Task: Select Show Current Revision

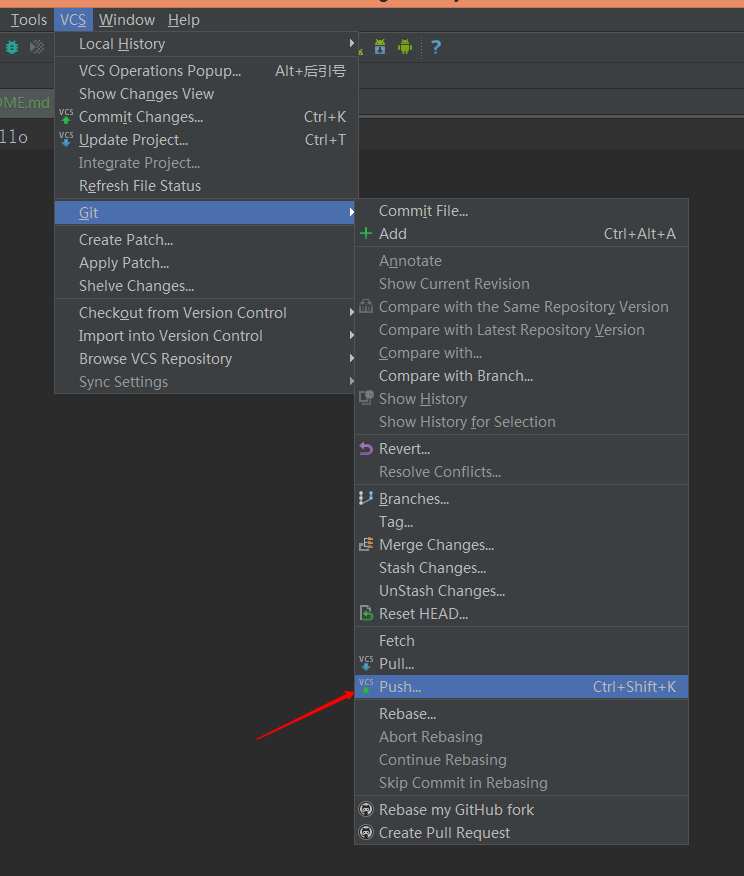Action: (521, 284)
